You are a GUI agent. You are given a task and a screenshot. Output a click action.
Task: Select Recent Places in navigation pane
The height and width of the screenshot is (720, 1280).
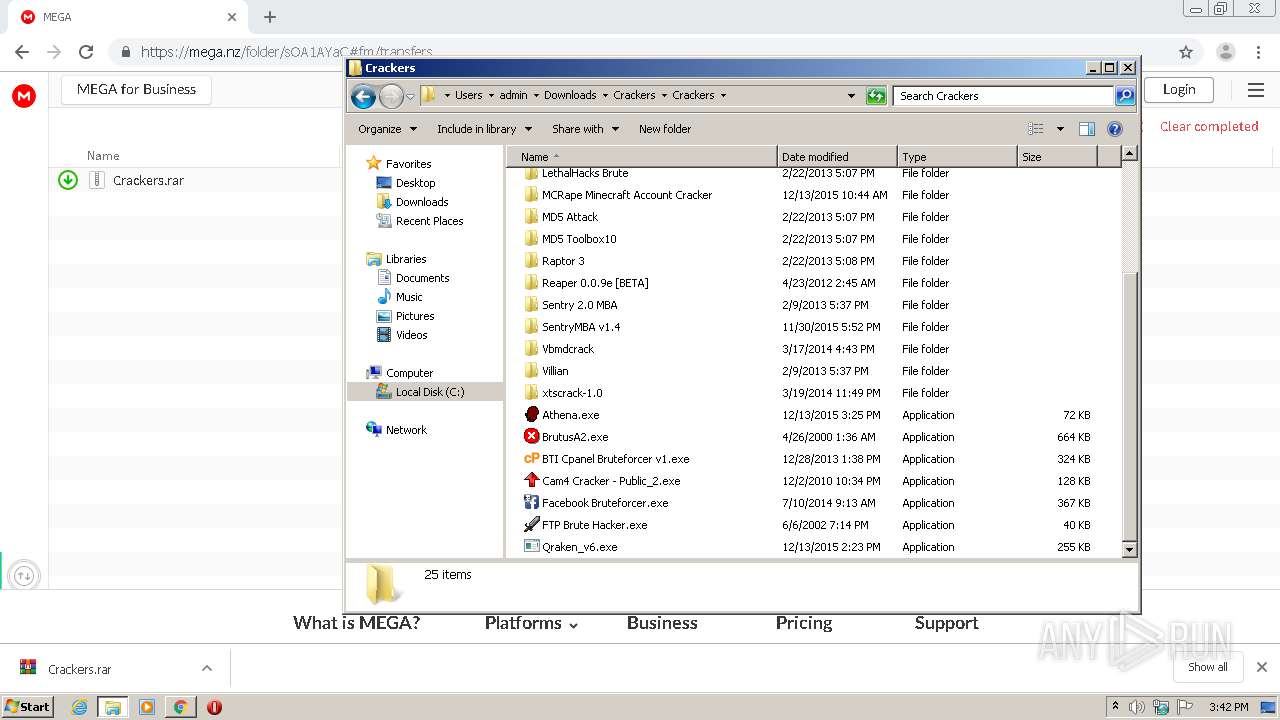pos(429,221)
